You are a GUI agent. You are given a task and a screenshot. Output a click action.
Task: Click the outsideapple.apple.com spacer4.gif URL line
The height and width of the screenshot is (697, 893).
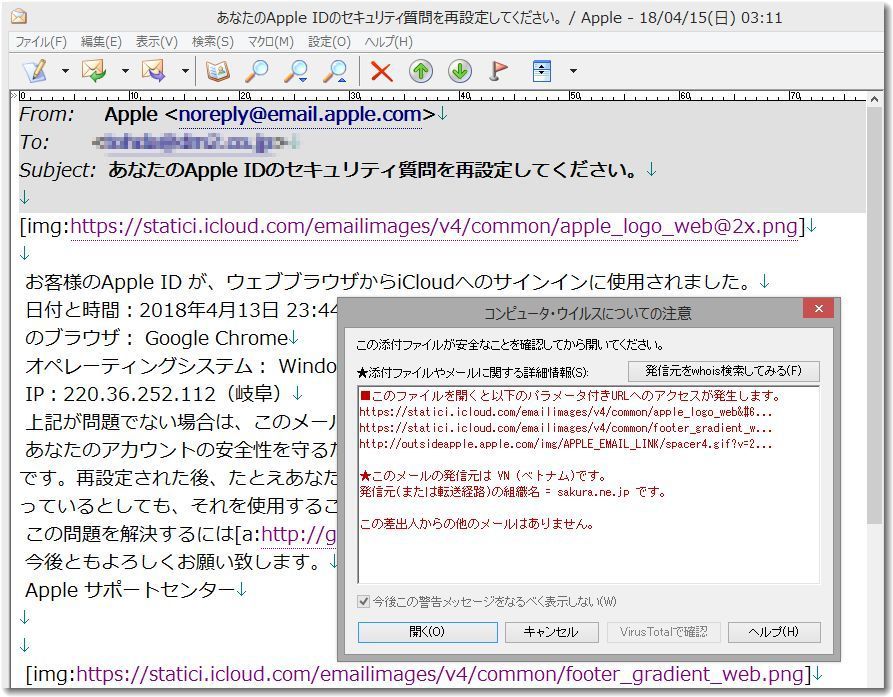[x=566, y=444]
